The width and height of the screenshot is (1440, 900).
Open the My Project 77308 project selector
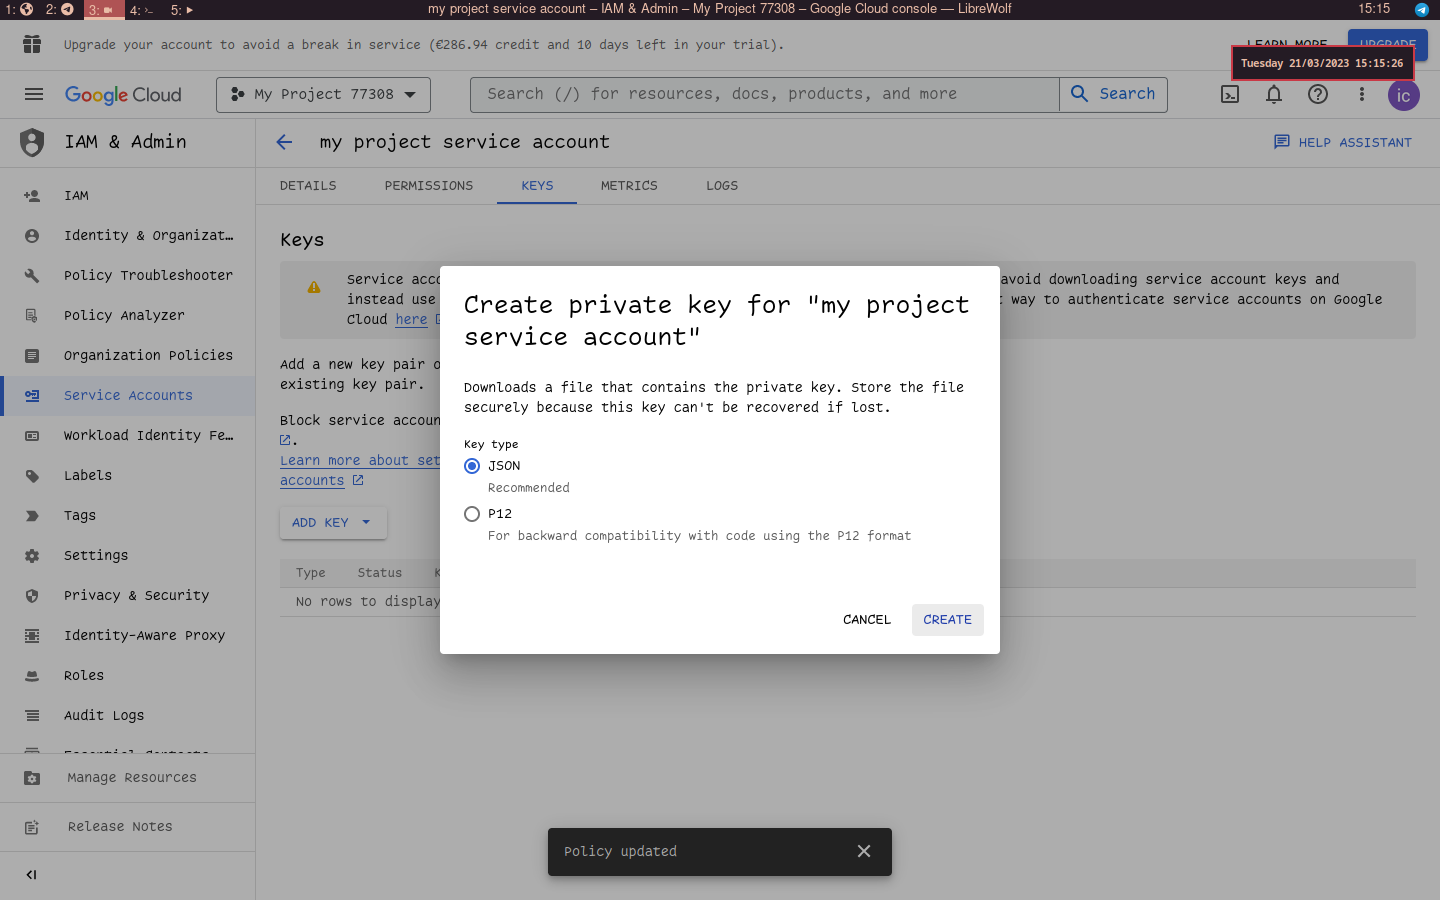pyautogui.click(x=323, y=94)
